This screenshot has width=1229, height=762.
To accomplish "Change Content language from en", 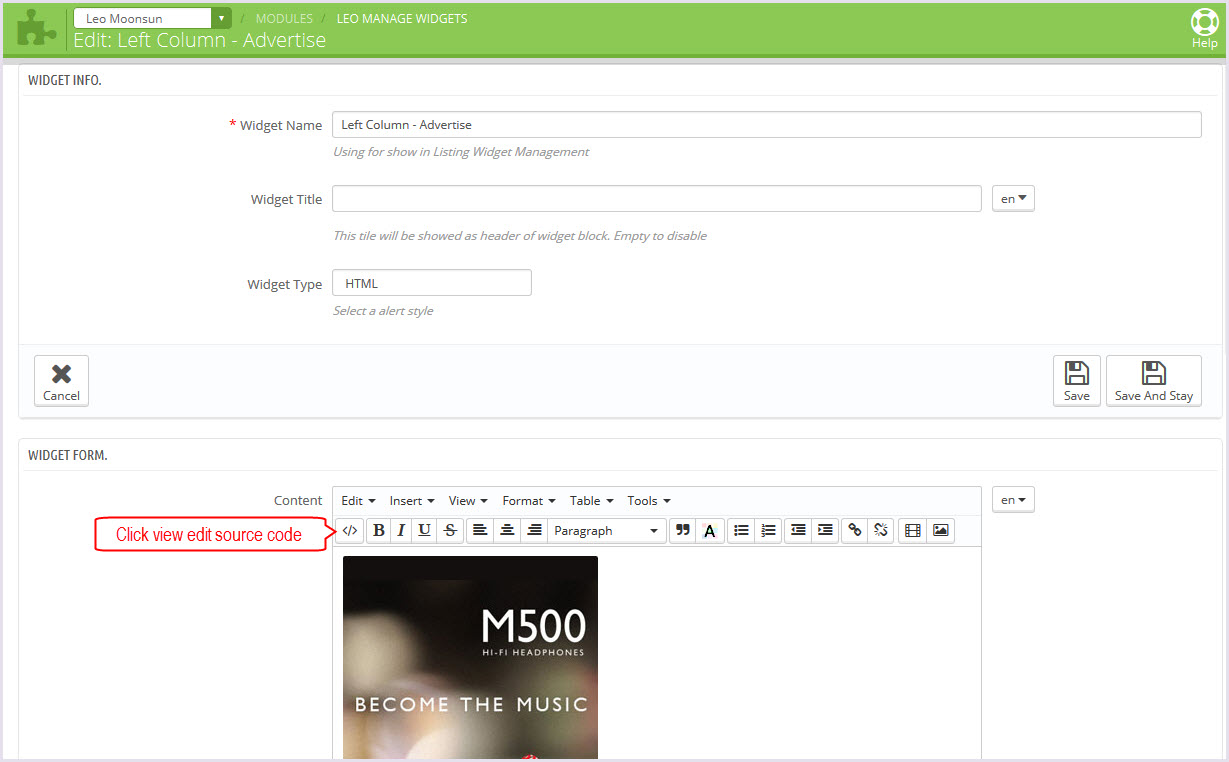I will tap(1013, 500).
